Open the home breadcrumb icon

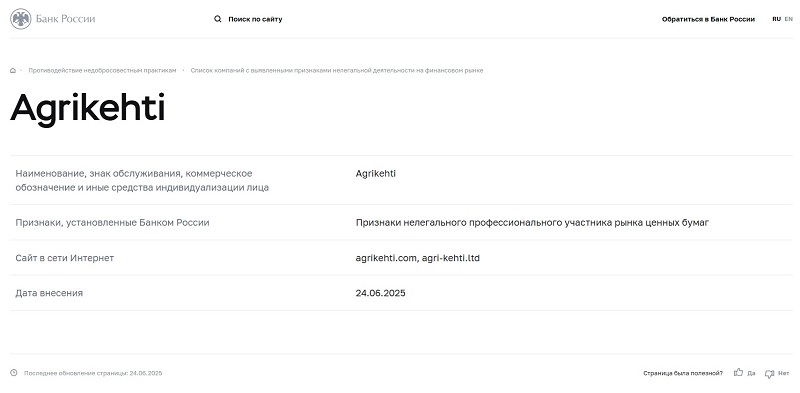[13, 70]
